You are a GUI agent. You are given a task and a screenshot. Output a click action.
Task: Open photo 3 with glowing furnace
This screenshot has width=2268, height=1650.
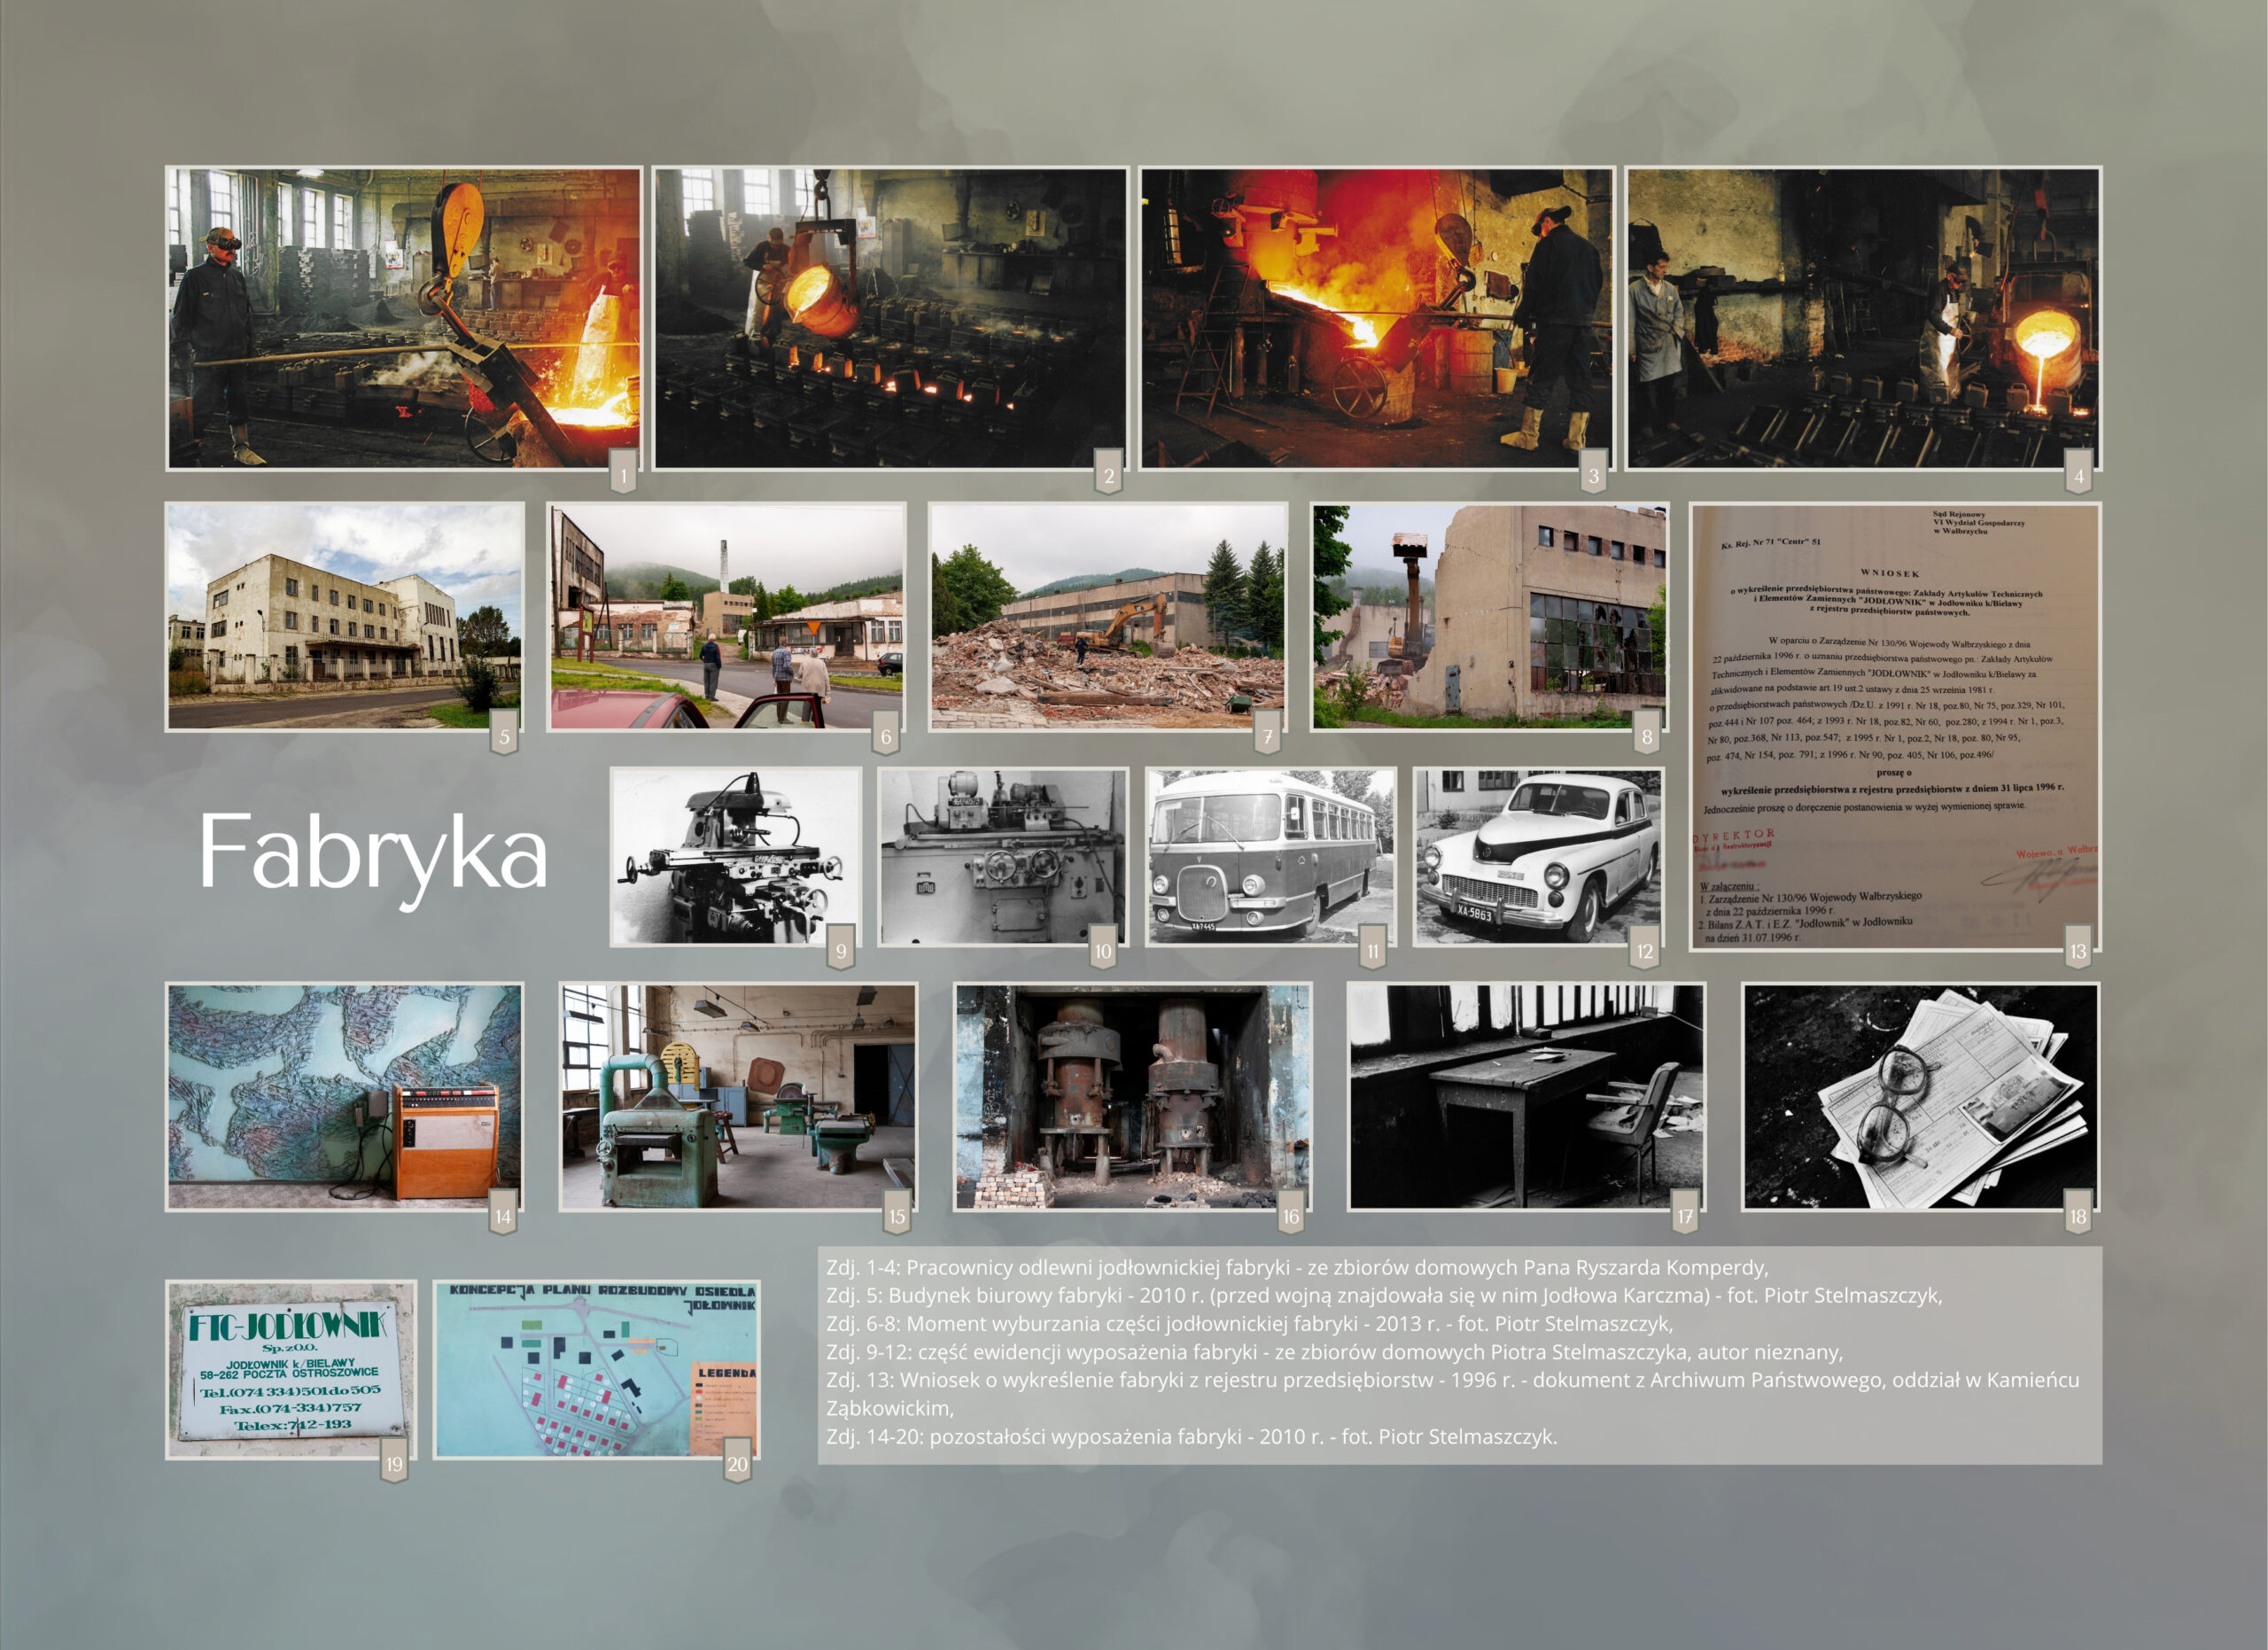[1376, 318]
